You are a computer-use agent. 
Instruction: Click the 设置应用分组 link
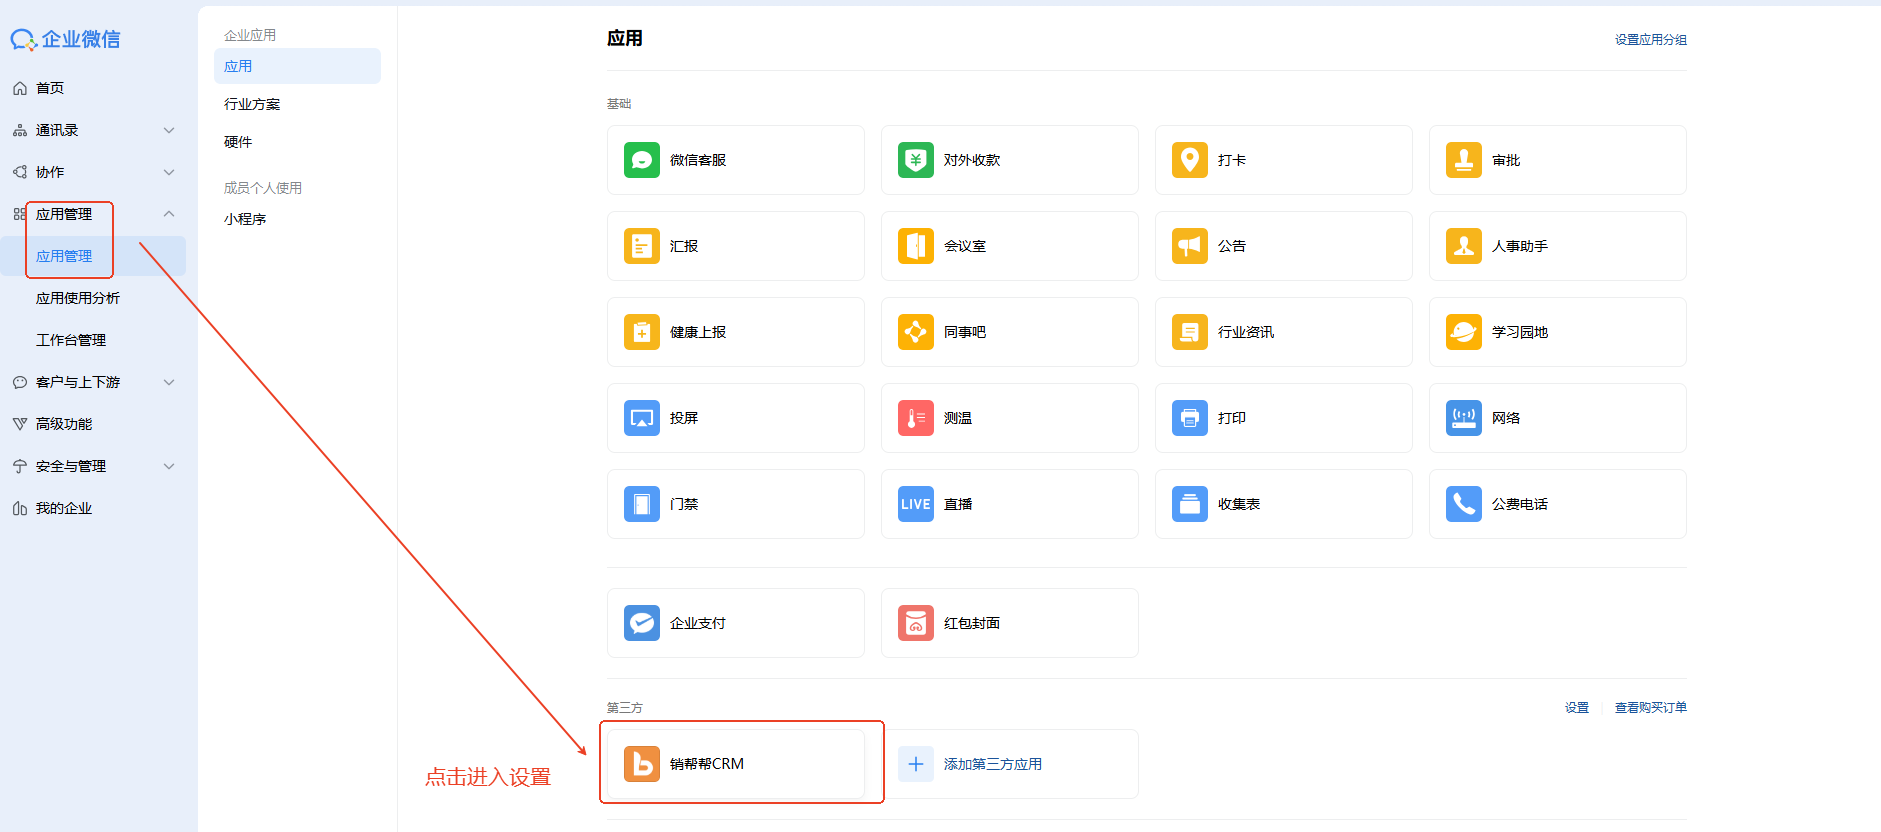tap(1650, 40)
